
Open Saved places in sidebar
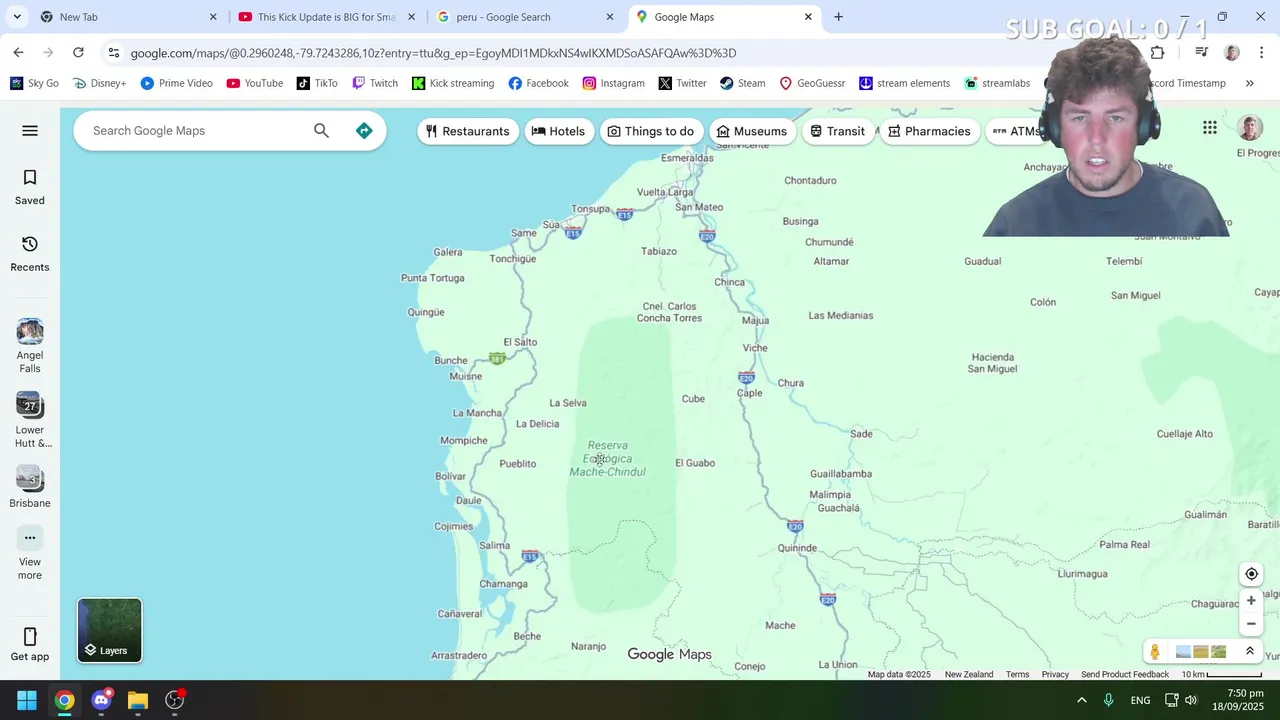coord(30,187)
